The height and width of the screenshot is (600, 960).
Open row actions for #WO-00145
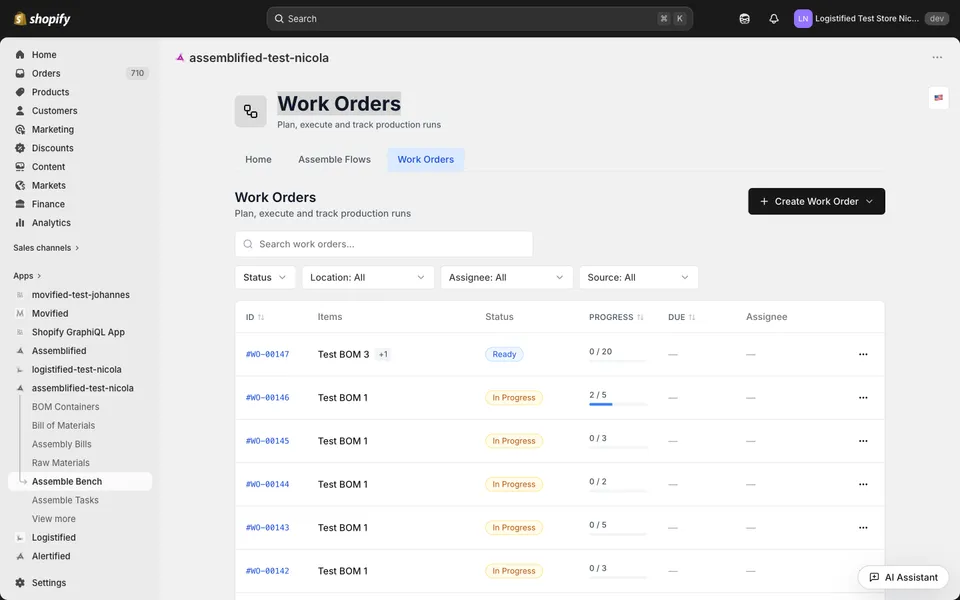(x=863, y=441)
